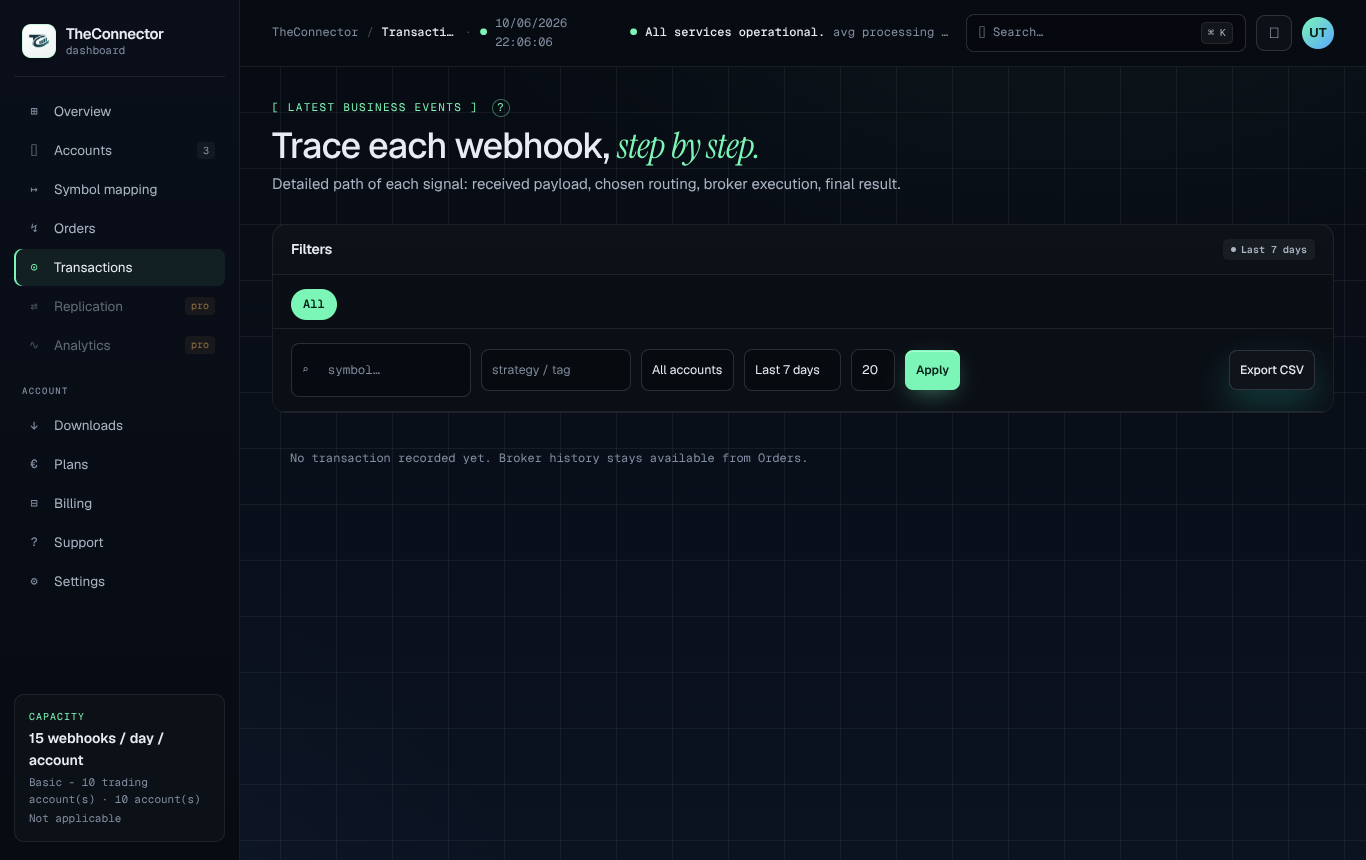Image resolution: width=1366 pixels, height=860 pixels.
Task: Select Transactions in the sidebar
Action: pyautogui.click(x=119, y=267)
